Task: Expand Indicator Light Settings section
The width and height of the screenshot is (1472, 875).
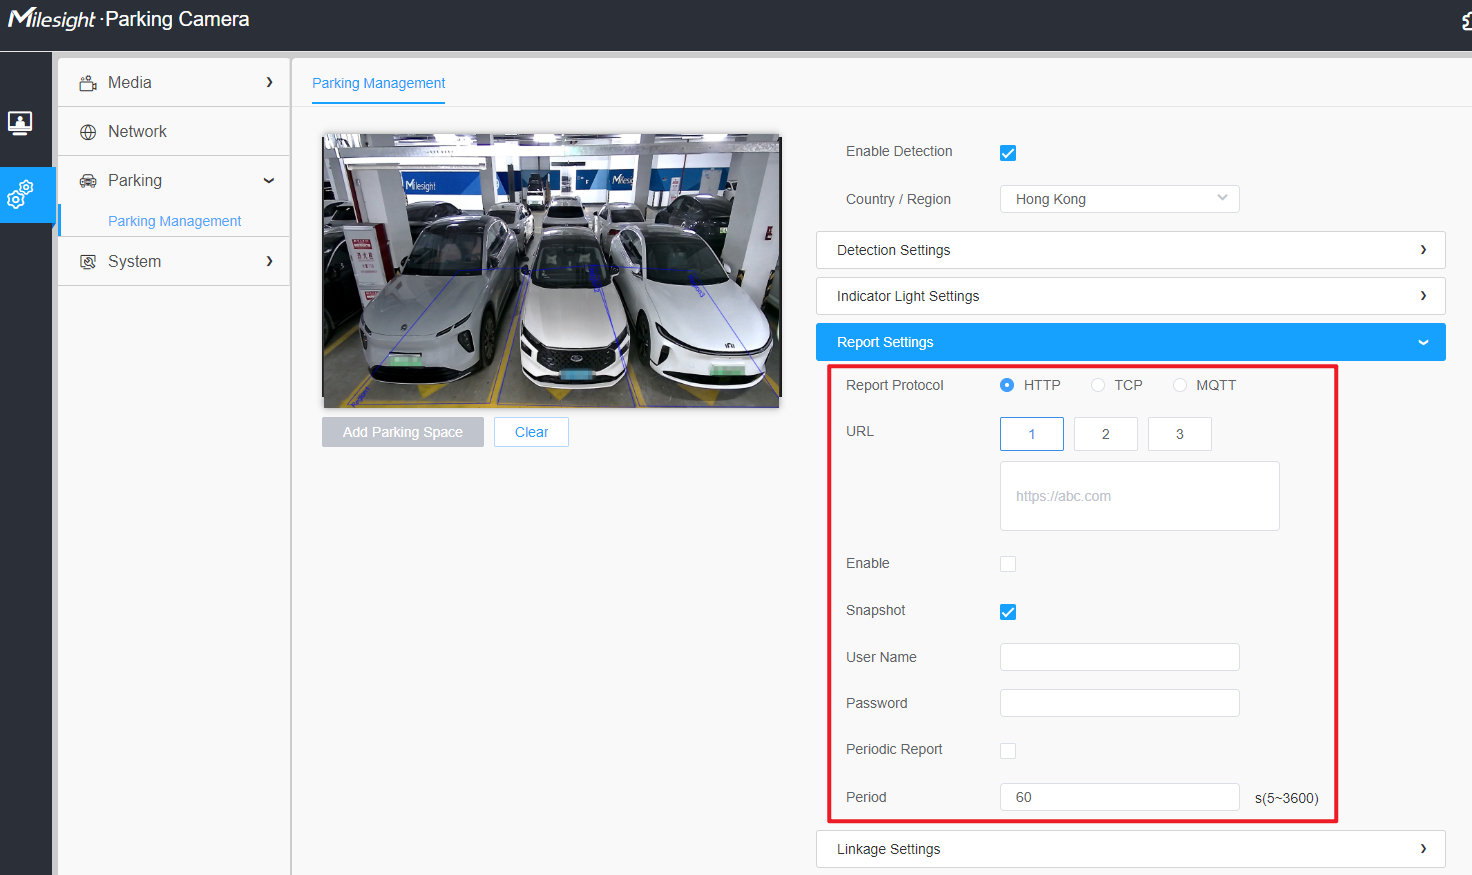Action: click(x=1131, y=296)
